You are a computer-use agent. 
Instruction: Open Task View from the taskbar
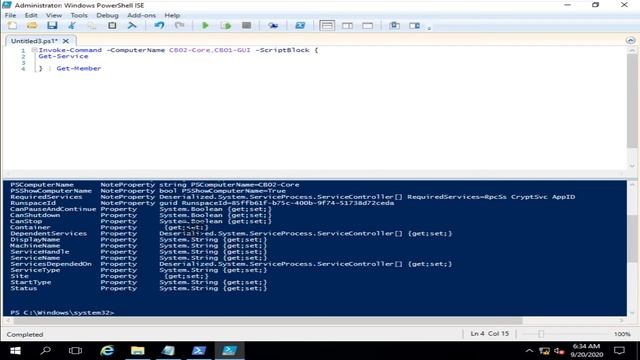(76, 351)
